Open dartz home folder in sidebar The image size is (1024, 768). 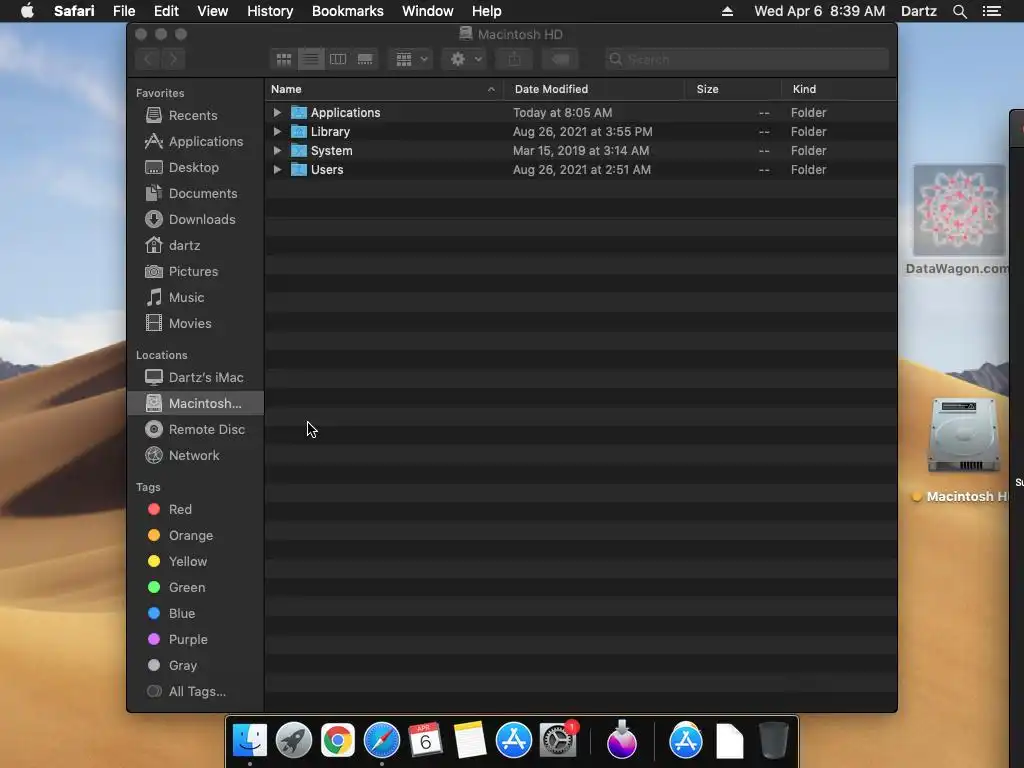pyautogui.click(x=196, y=246)
